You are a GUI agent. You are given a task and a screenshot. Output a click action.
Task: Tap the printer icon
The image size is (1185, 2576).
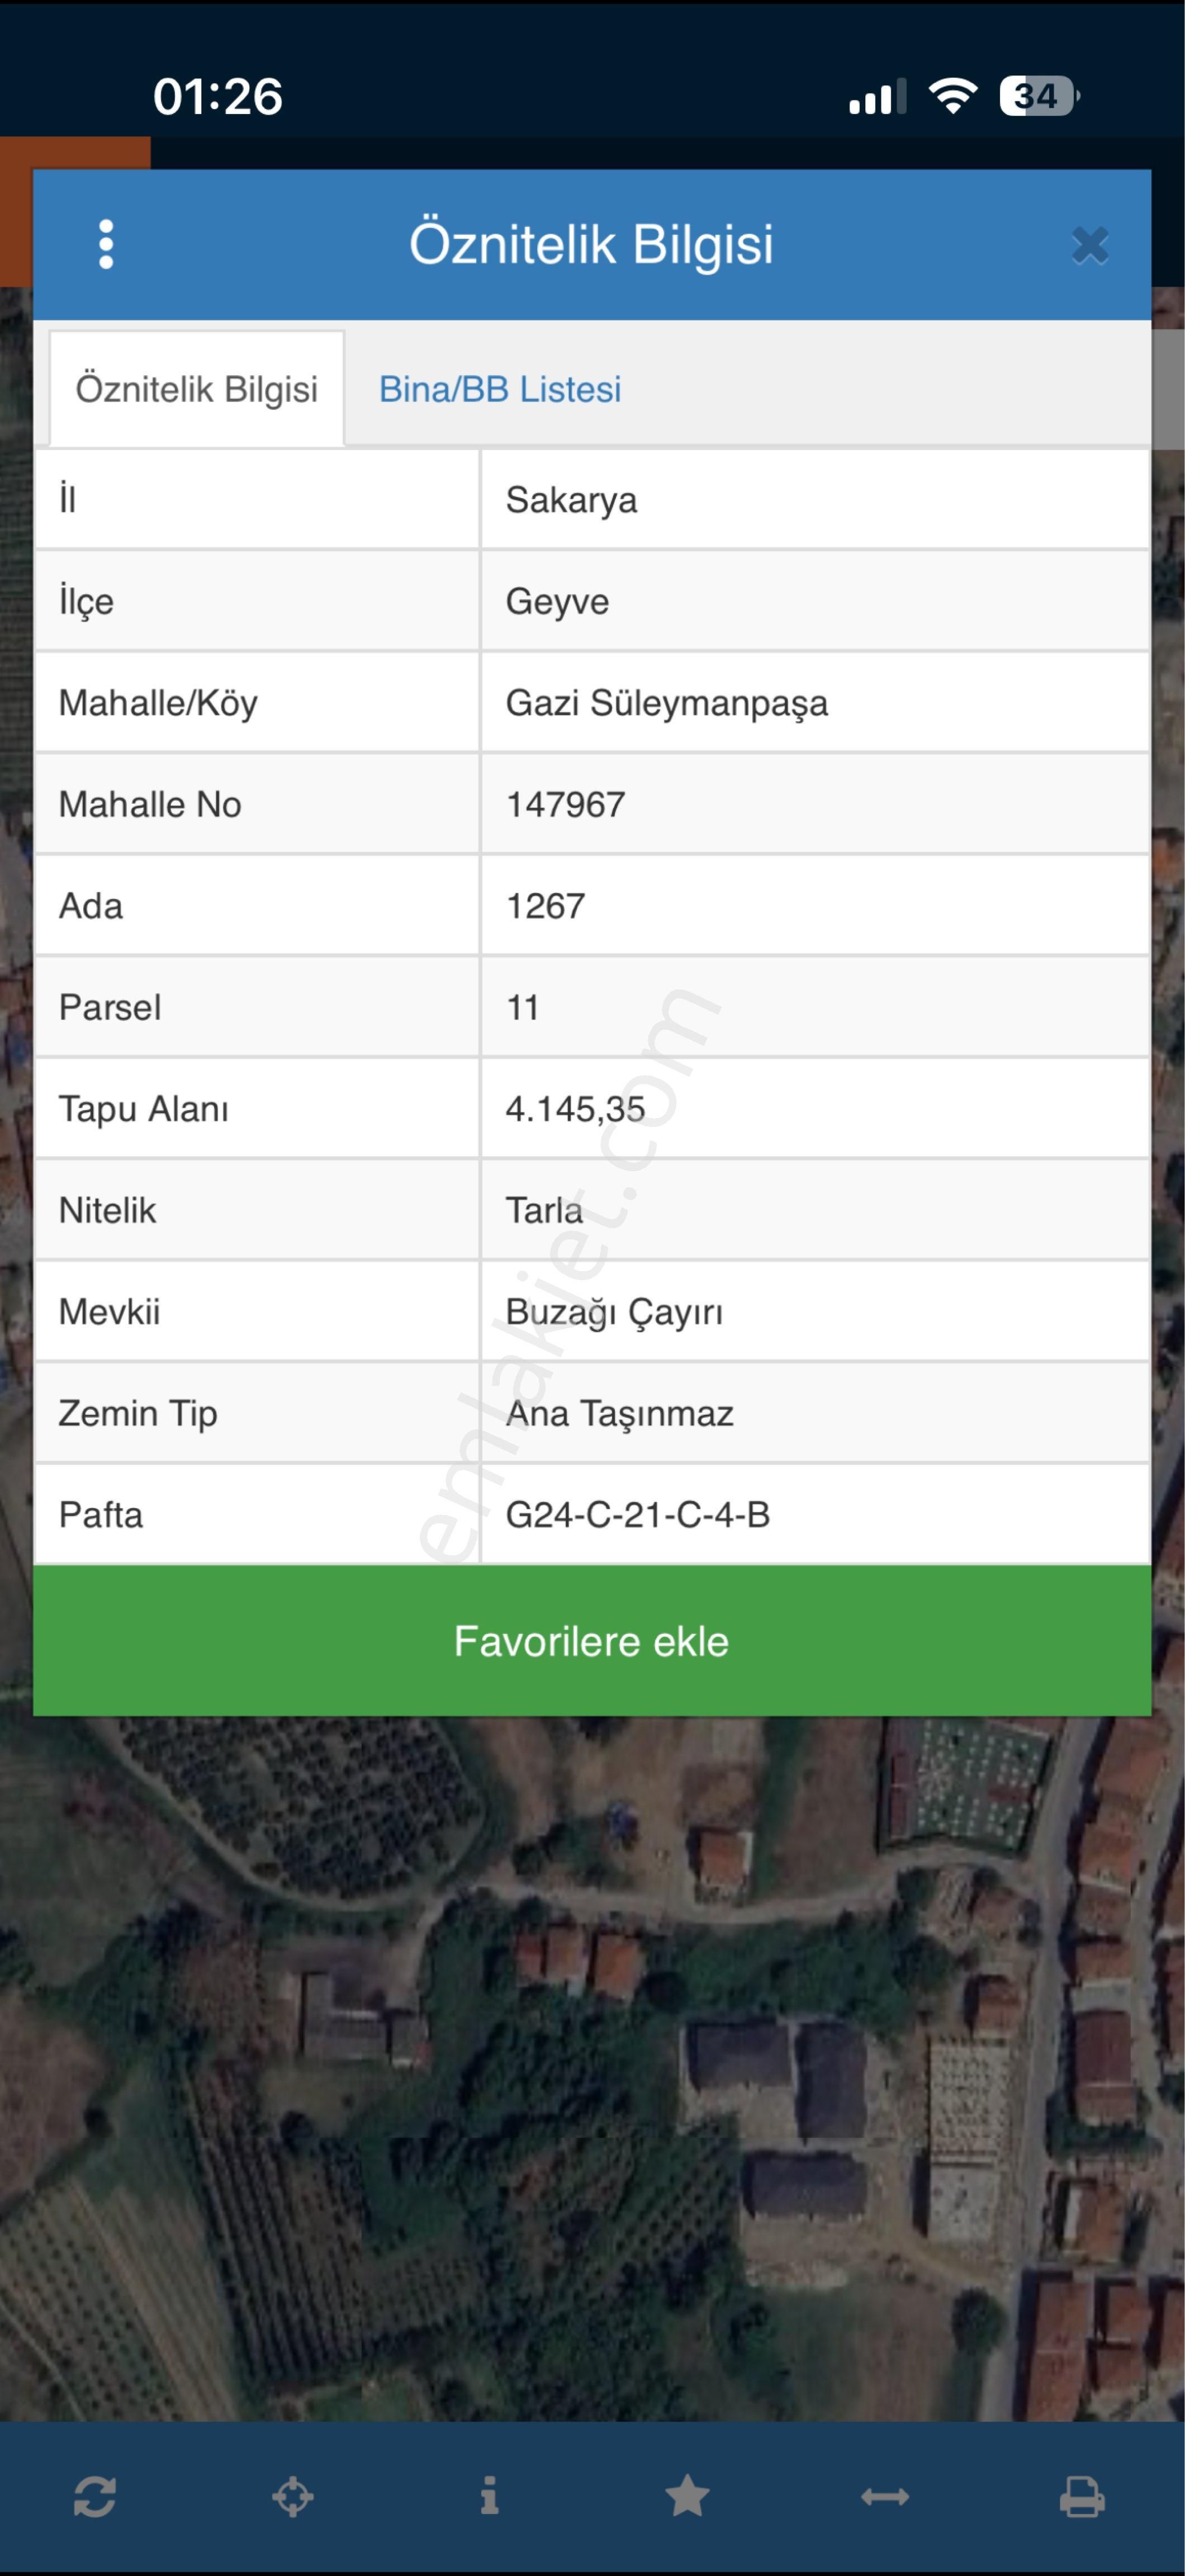click(x=1082, y=2496)
